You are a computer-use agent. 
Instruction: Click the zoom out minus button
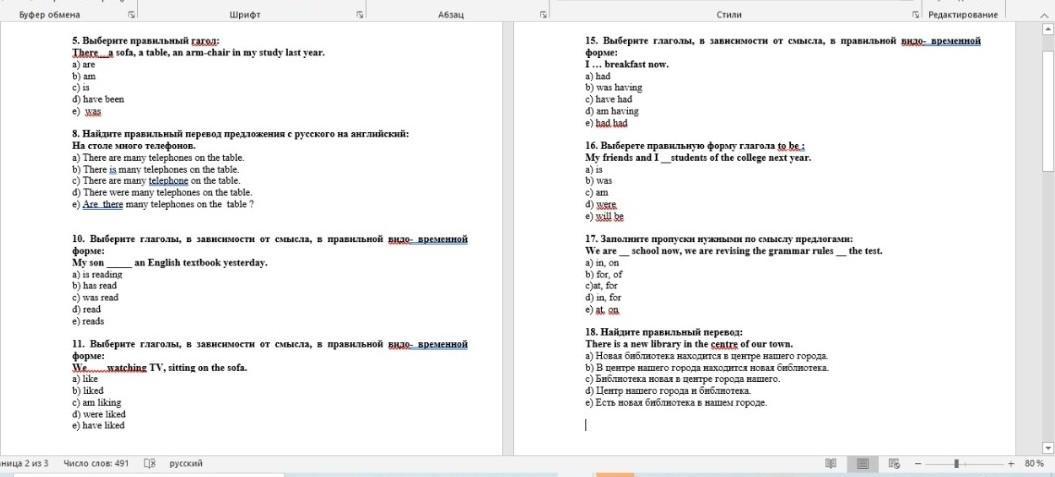[918, 464]
